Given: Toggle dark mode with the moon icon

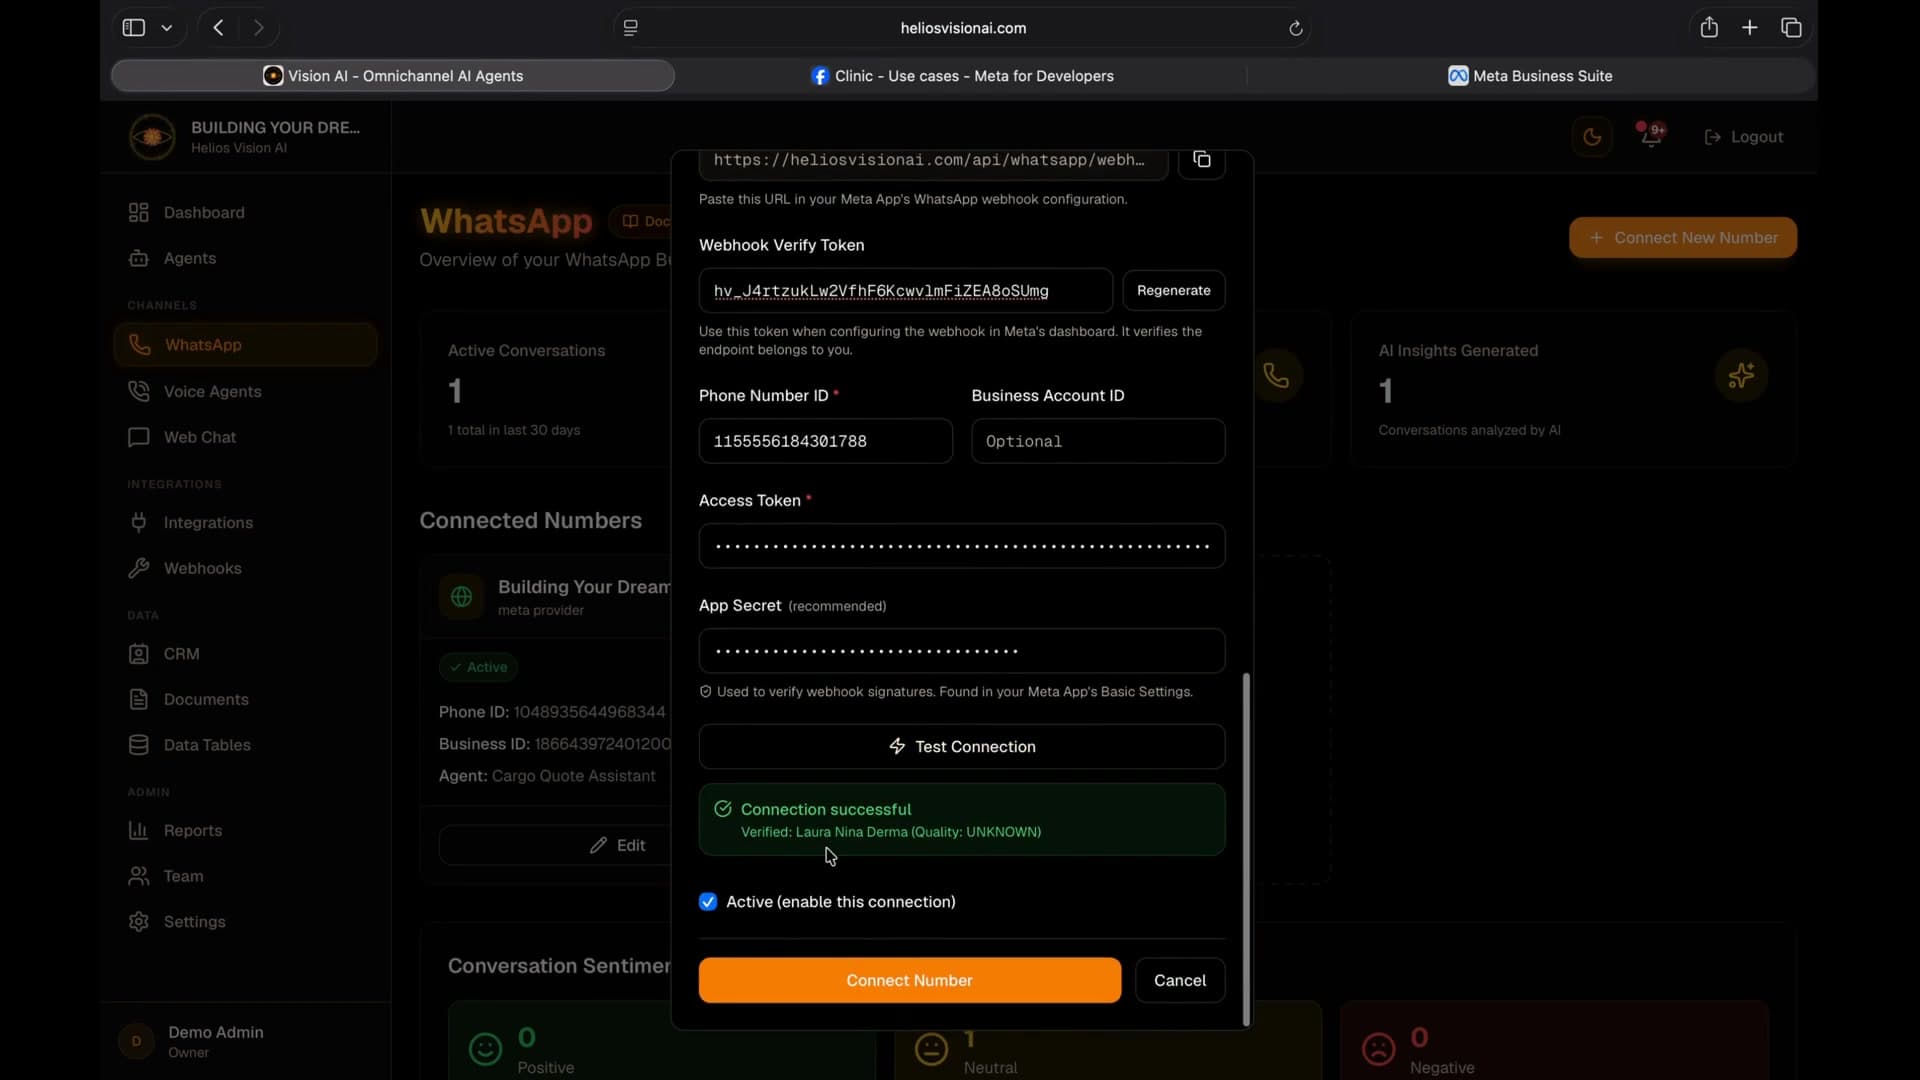Looking at the screenshot, I should coord(1592,137).
